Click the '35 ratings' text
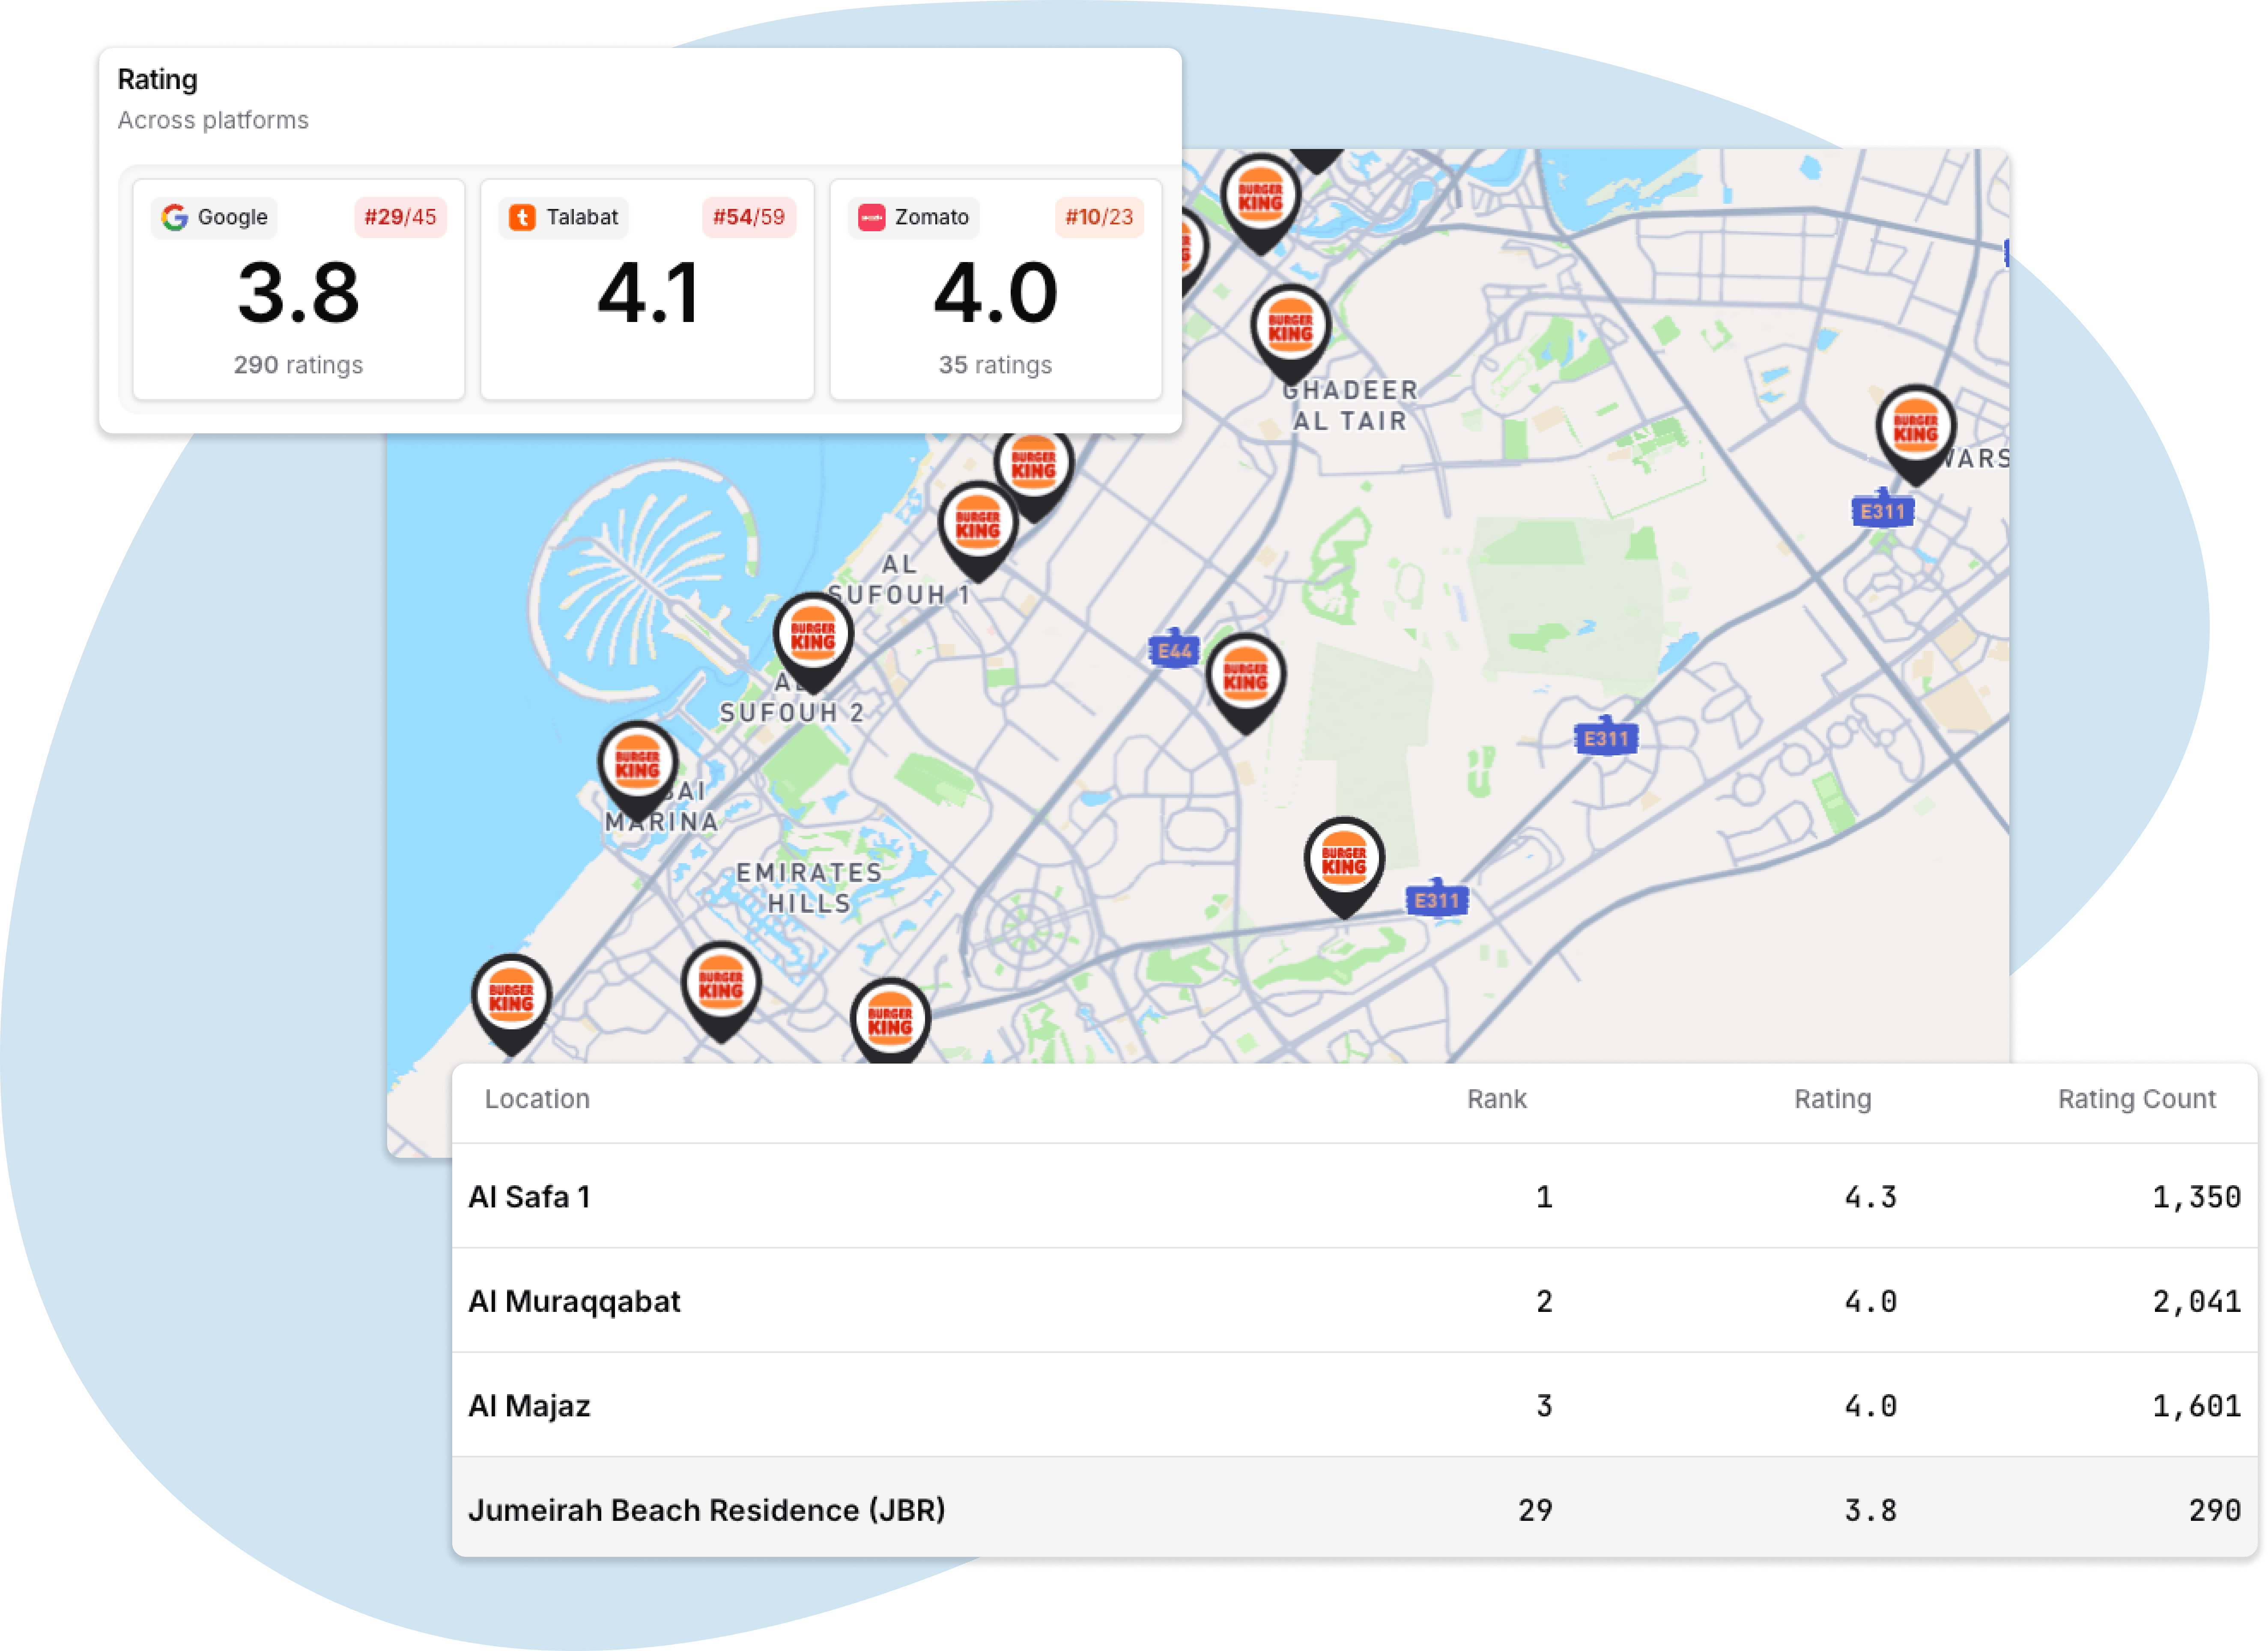This screenshot has width=2268, height=1651. point(995,365)
